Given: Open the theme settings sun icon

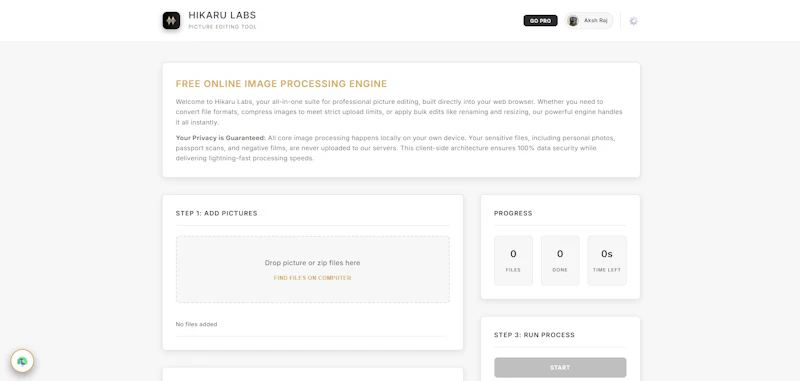Looking at the screenshot, I should [x=633, y=21].
